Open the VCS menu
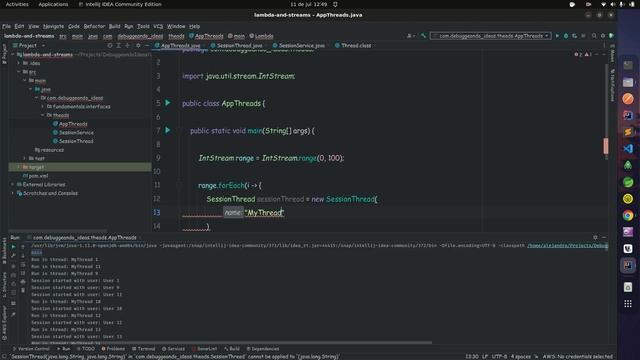This screenshot has width=640, height=360. pos(158,26)
